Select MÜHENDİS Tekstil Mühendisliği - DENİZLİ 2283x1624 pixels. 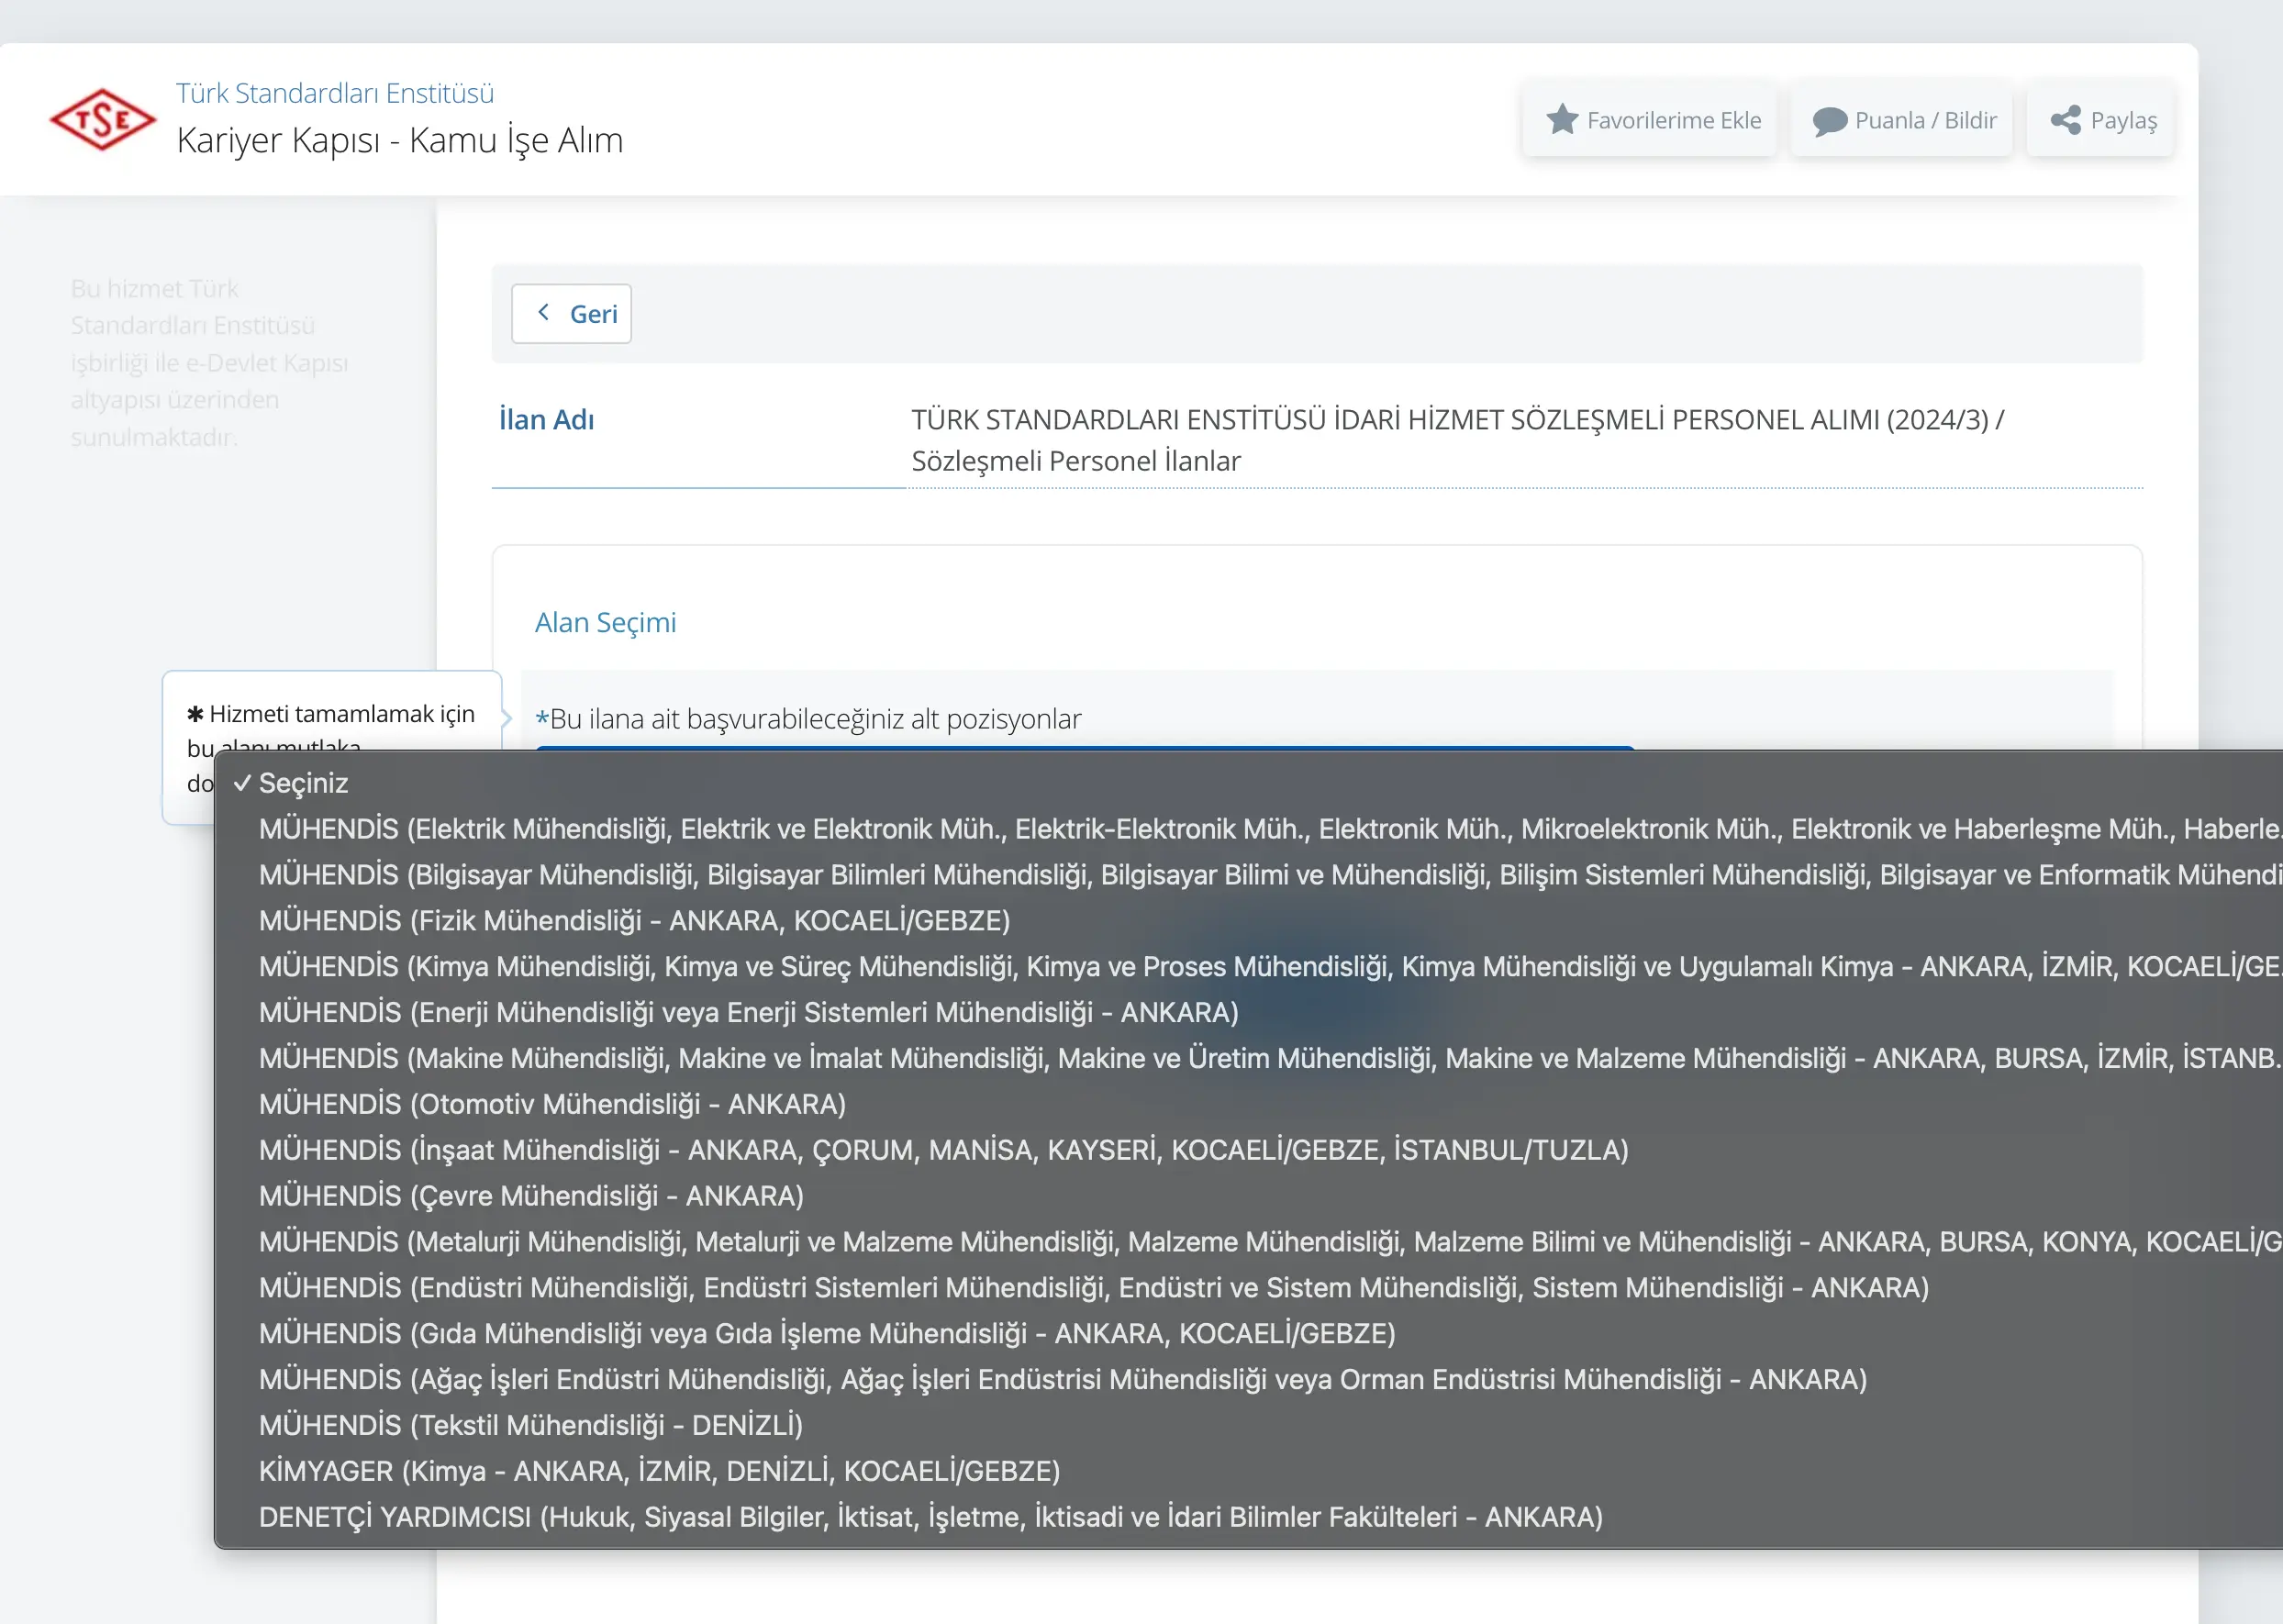1248,1427
